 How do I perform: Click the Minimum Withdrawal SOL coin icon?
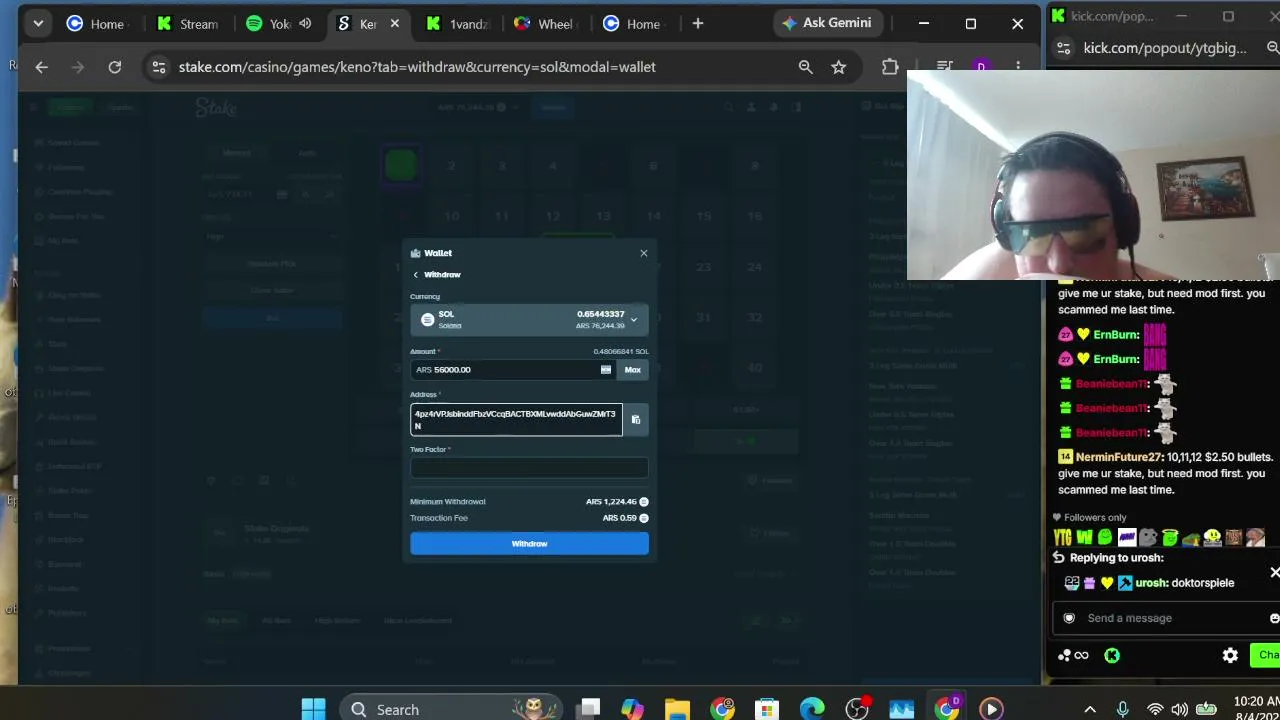pyautogui.click(x=644, y=502)
